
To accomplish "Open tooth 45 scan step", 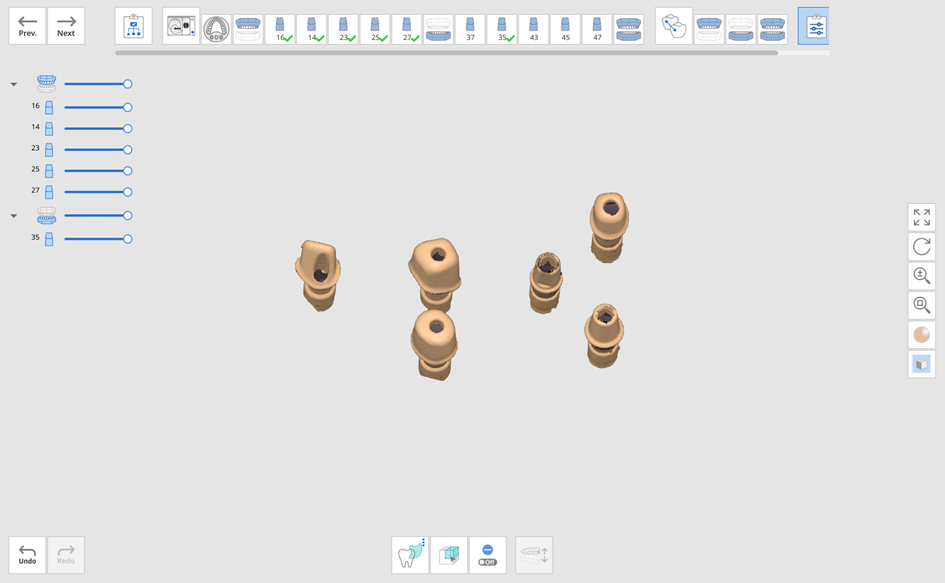I will coord(565,29).
